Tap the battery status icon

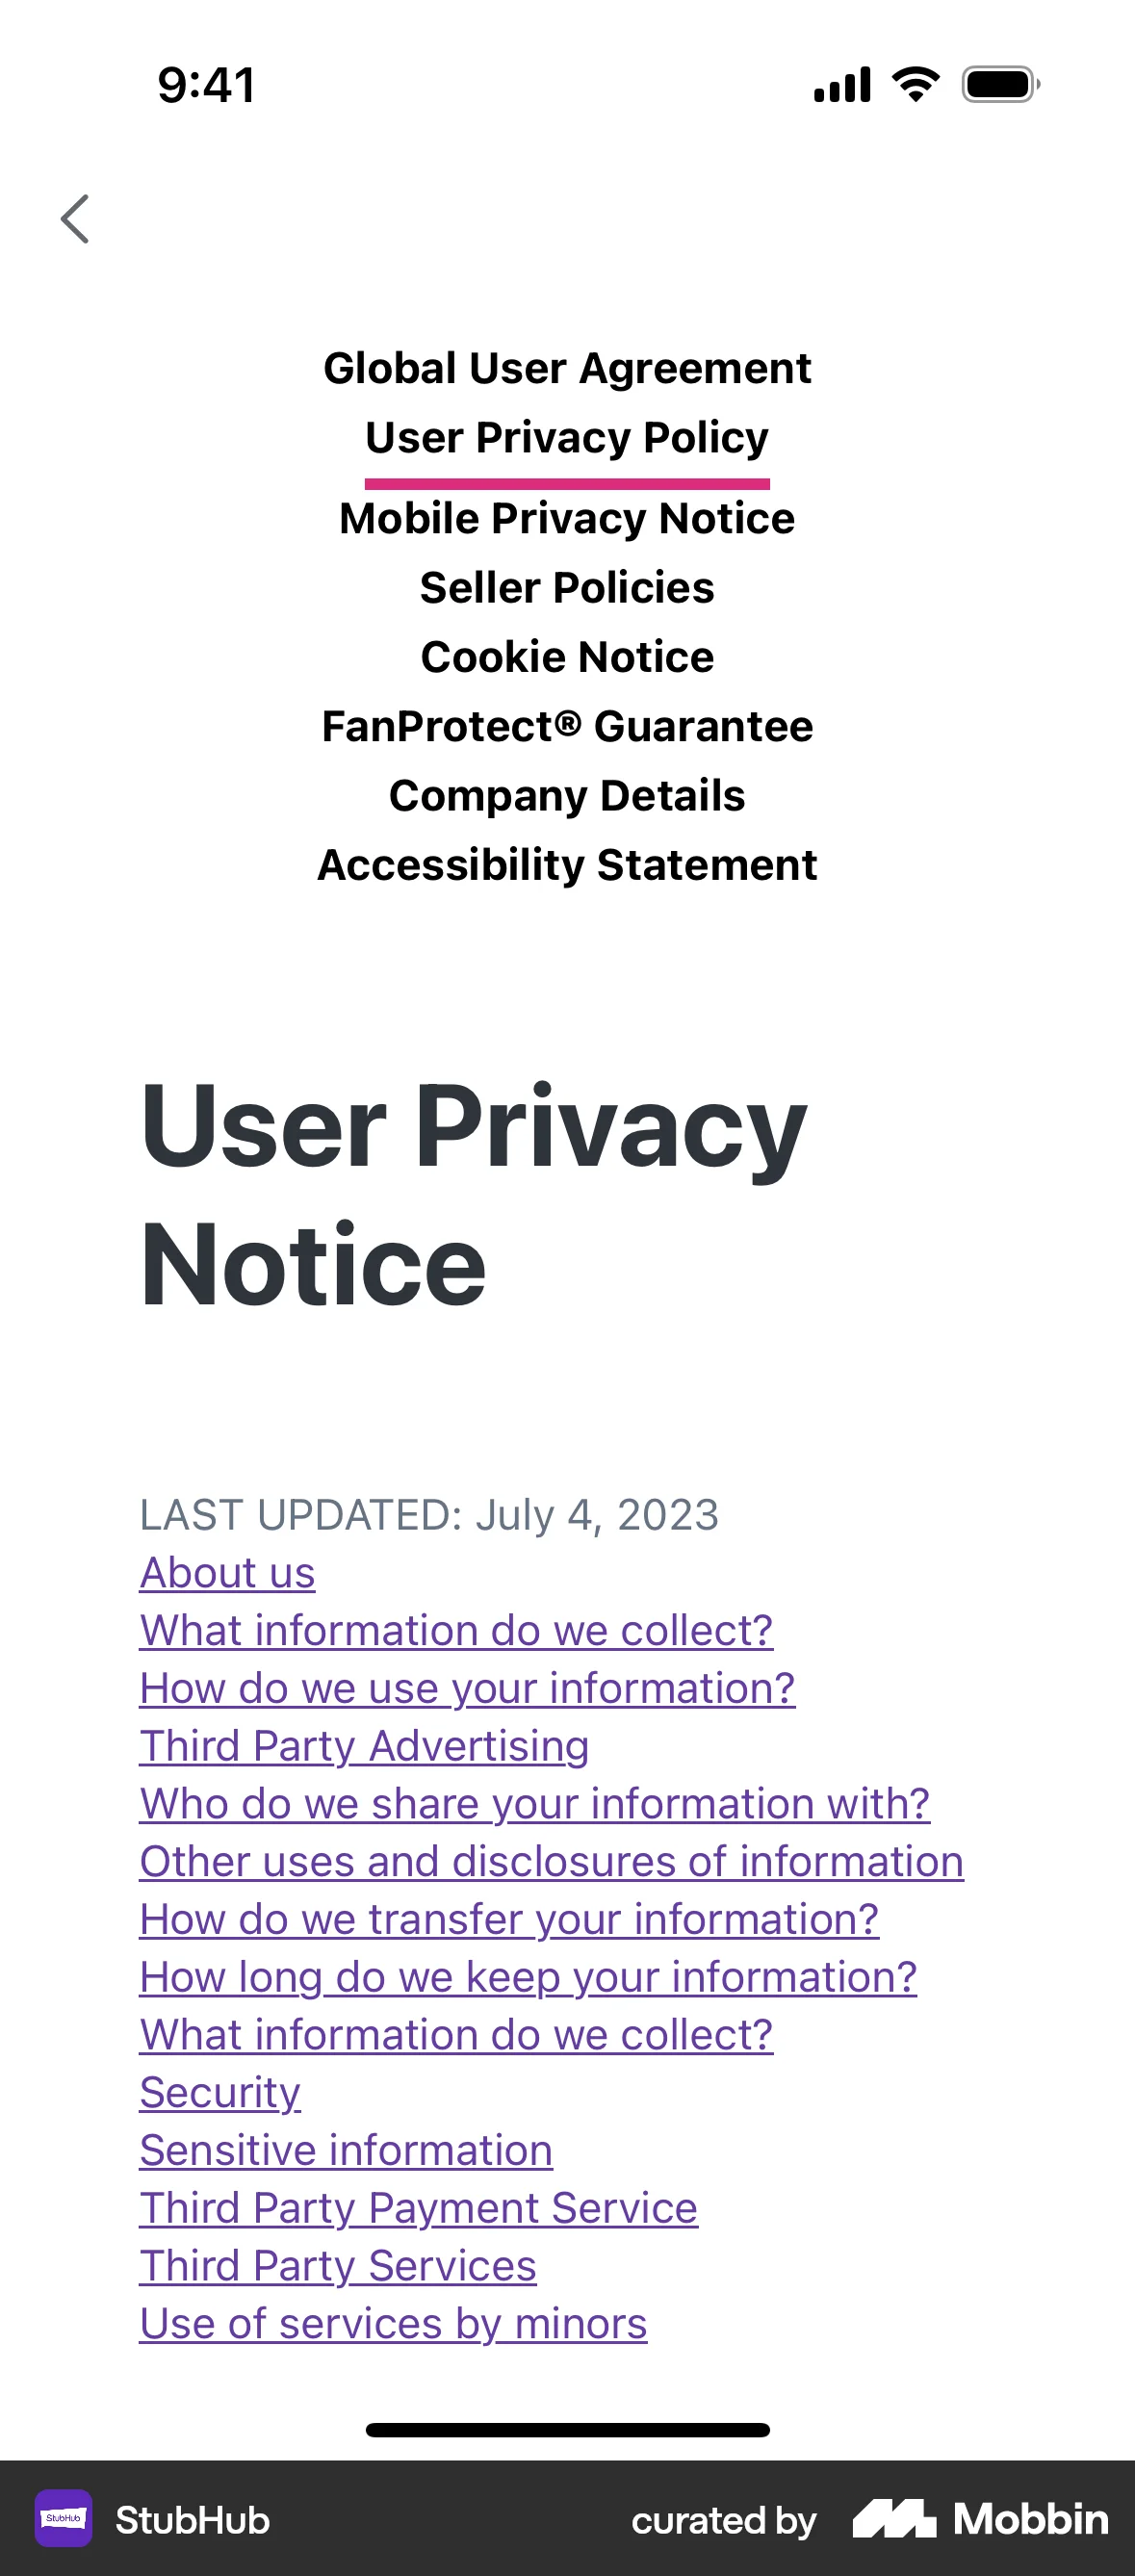click(1000, 84)
